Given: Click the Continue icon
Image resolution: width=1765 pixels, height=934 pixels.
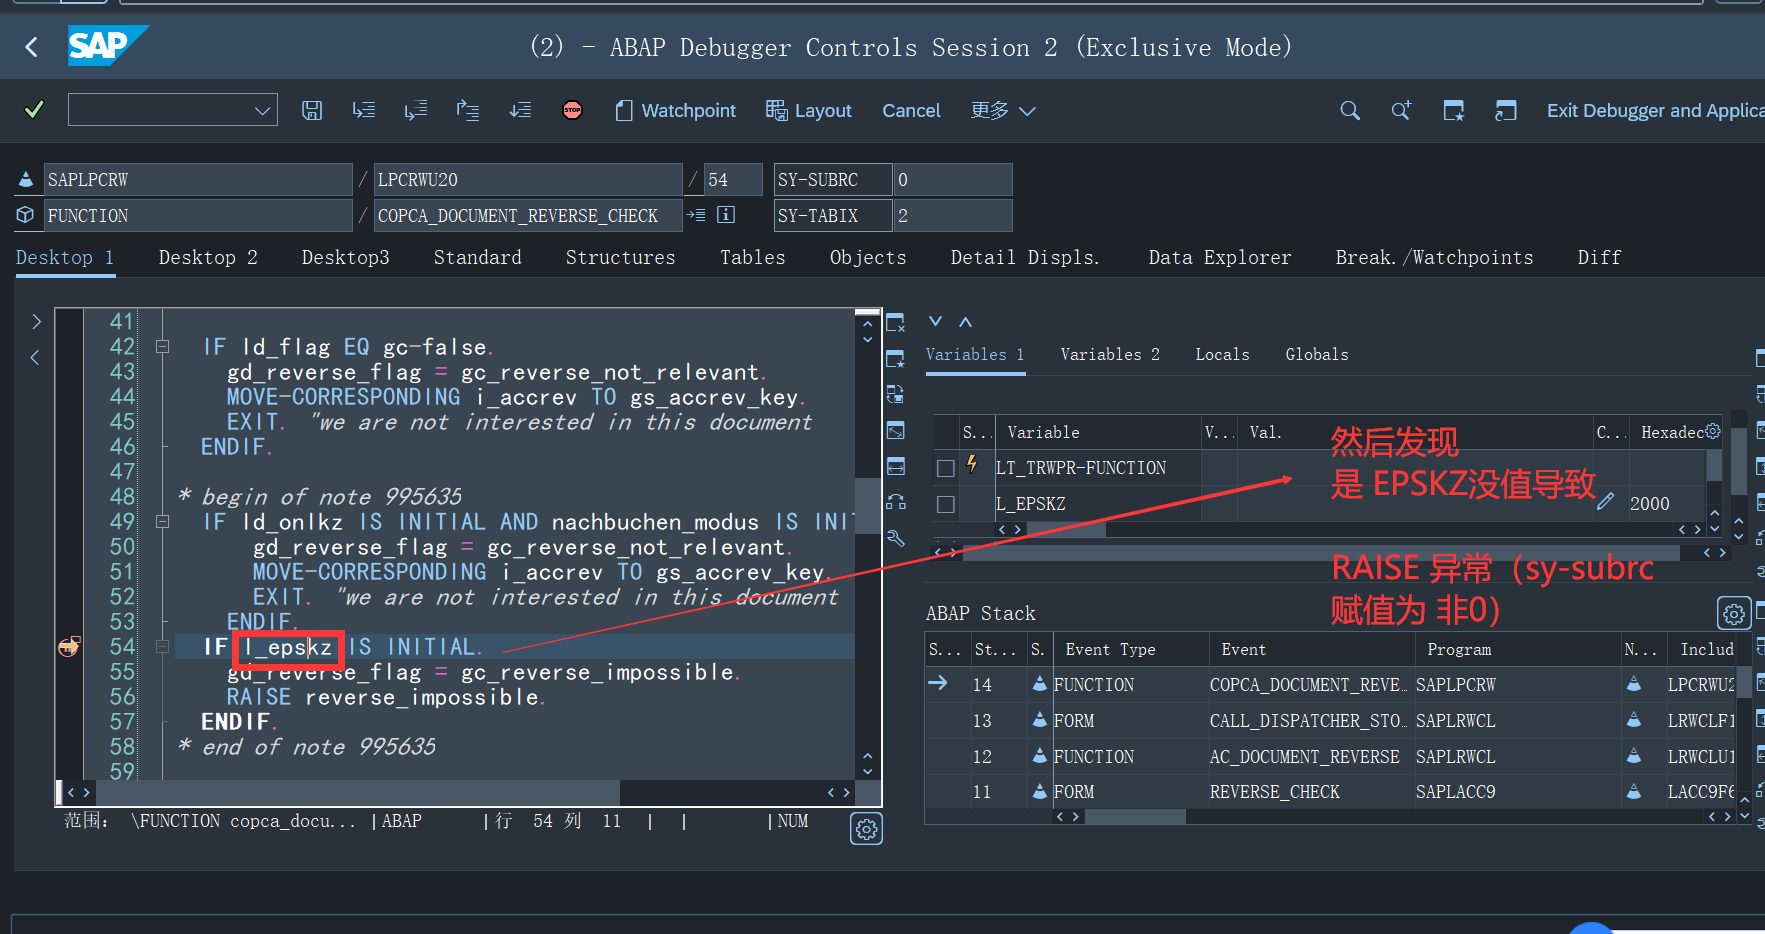Looking at the screenshot, I should [520, 110].
